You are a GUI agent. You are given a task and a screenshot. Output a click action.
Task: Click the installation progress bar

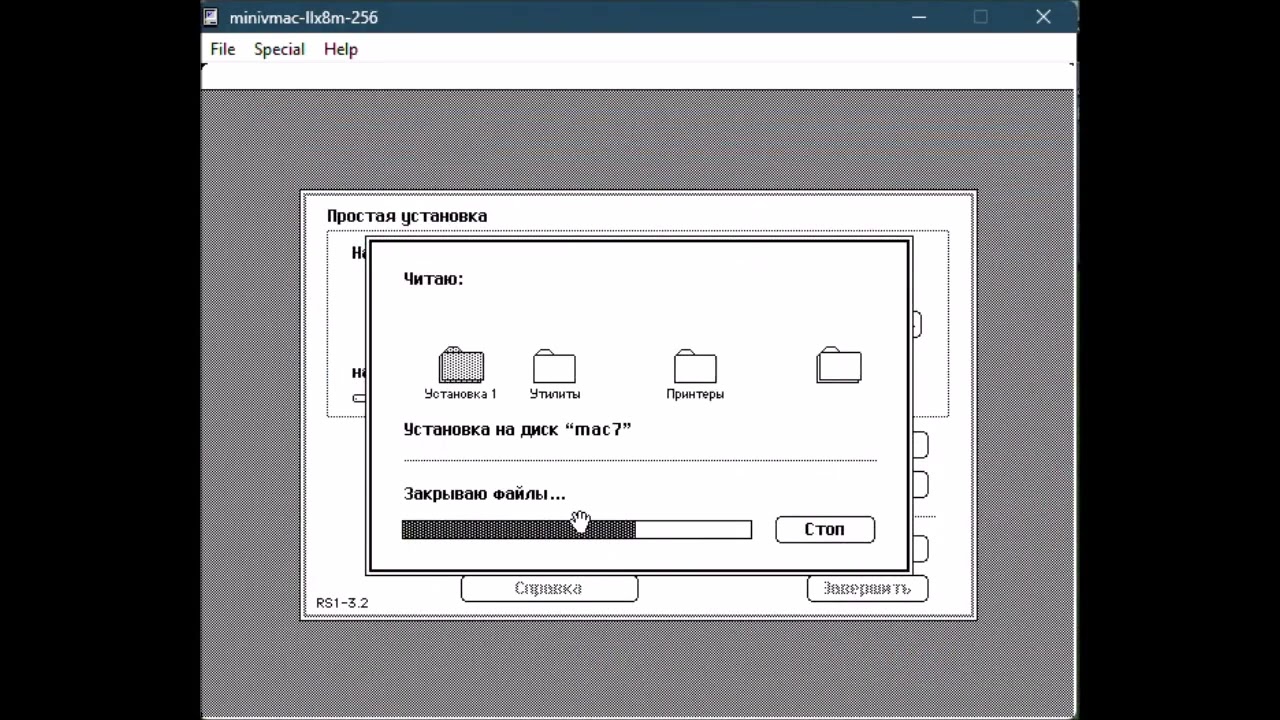577,530
